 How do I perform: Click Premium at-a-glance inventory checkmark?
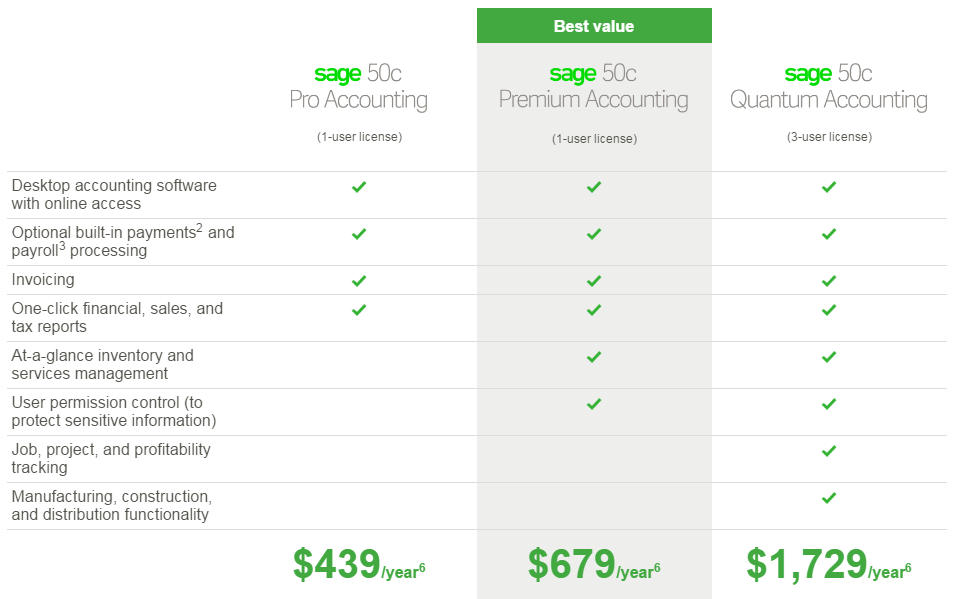point(594,357)
